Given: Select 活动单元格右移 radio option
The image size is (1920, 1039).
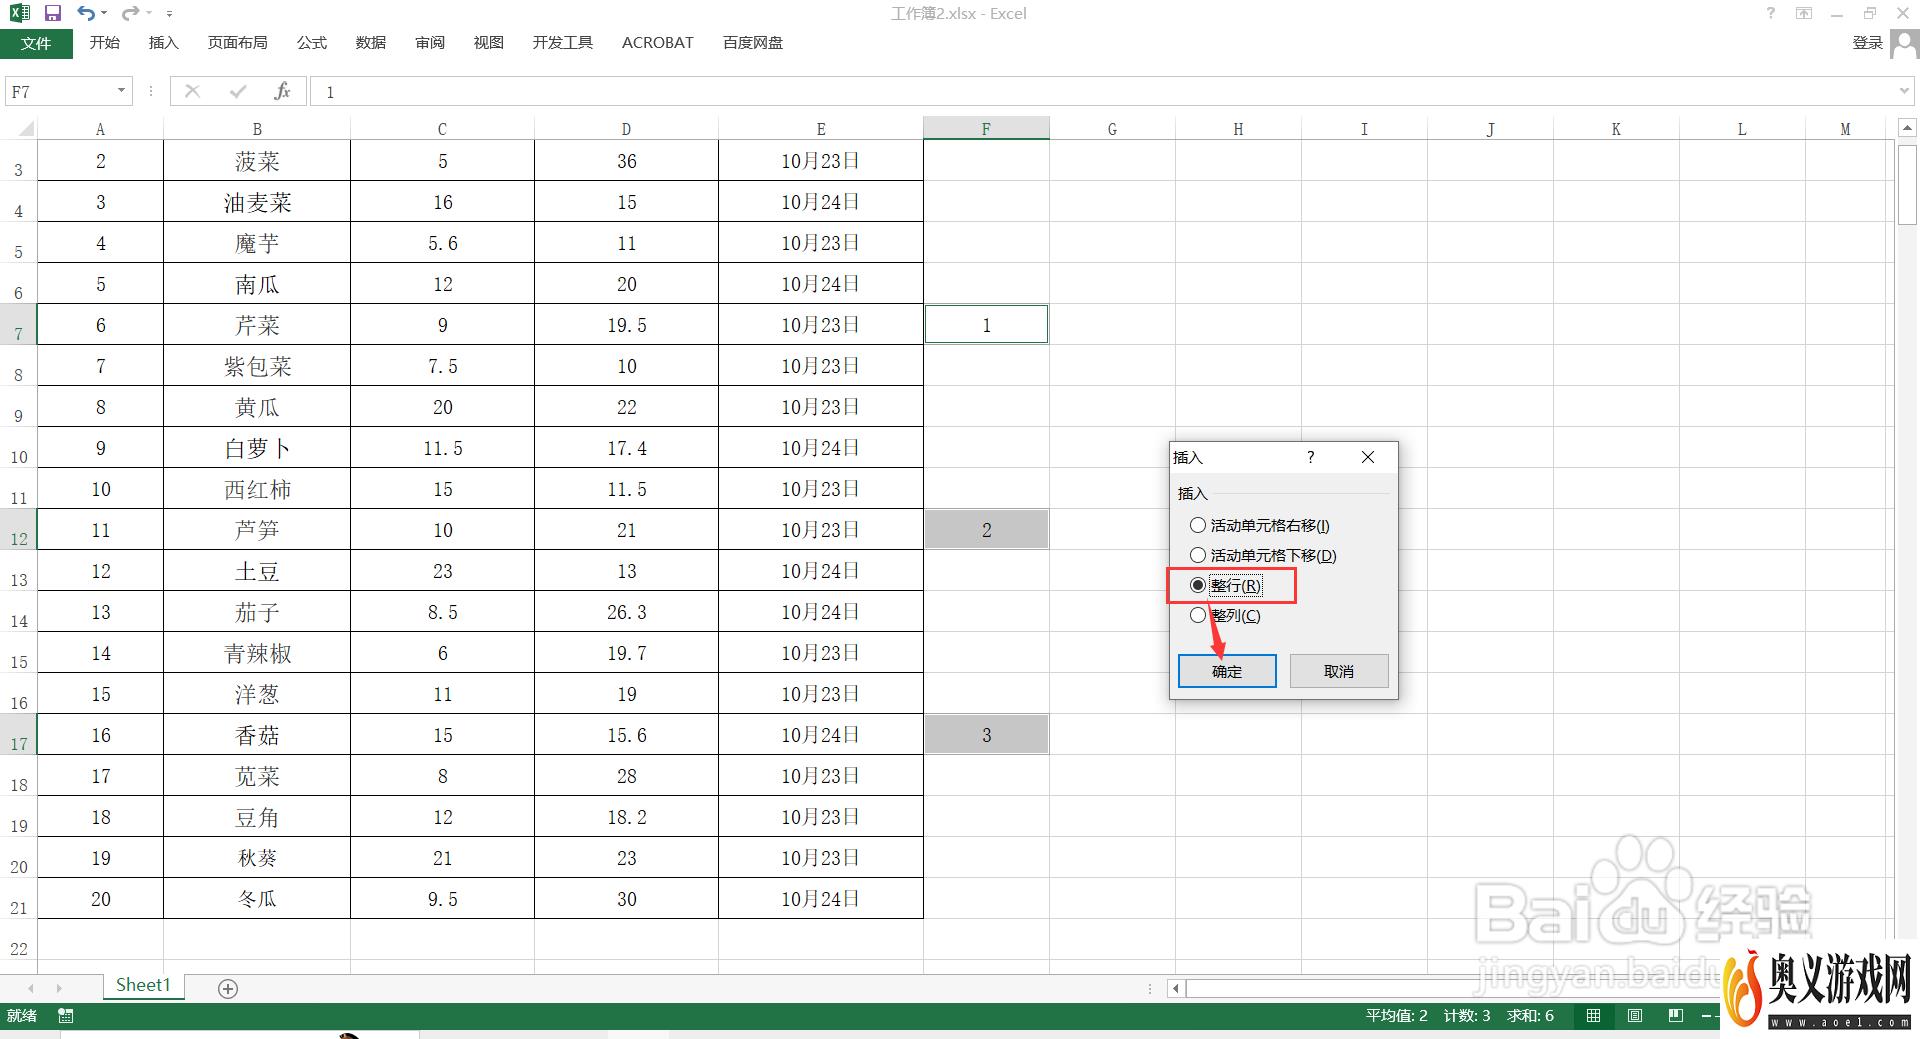Looking at the screenshot, I should (1259, 525).
